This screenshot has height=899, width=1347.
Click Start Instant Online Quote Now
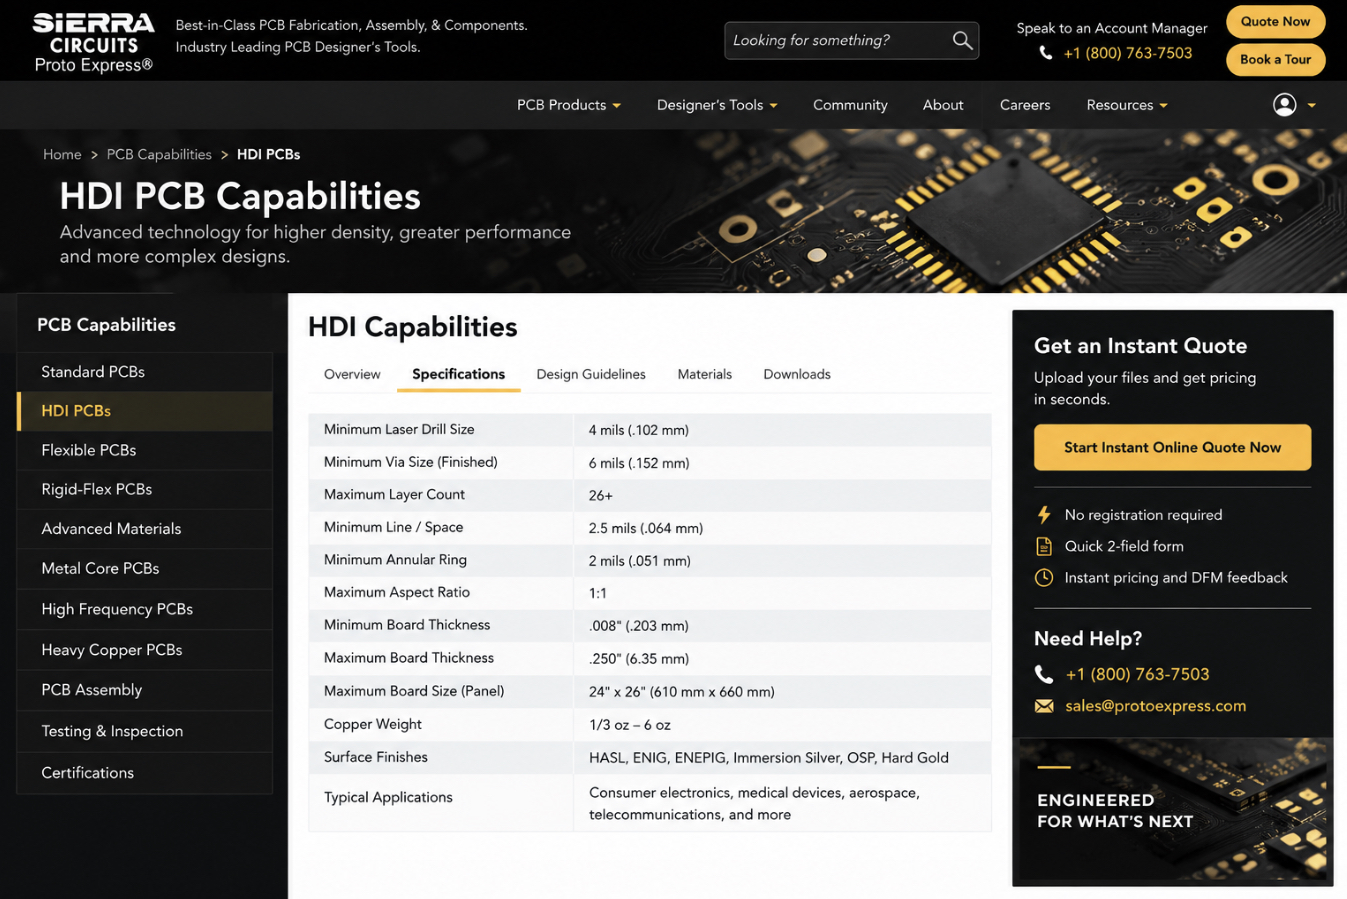[1172, 448]
